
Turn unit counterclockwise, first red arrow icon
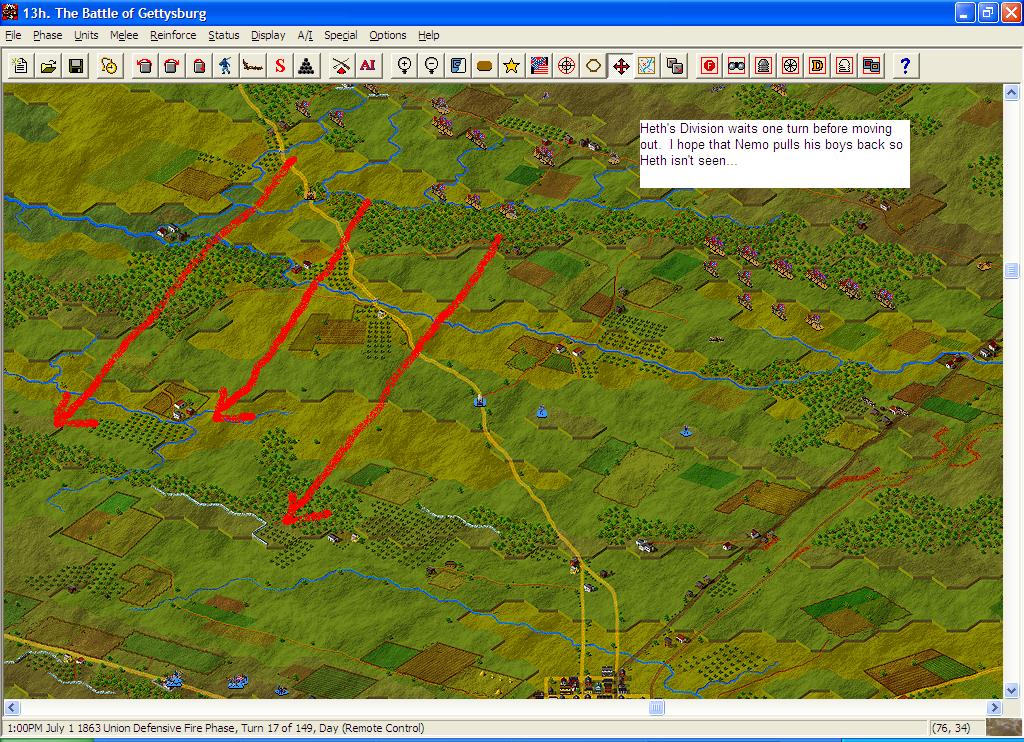[145, 65]
